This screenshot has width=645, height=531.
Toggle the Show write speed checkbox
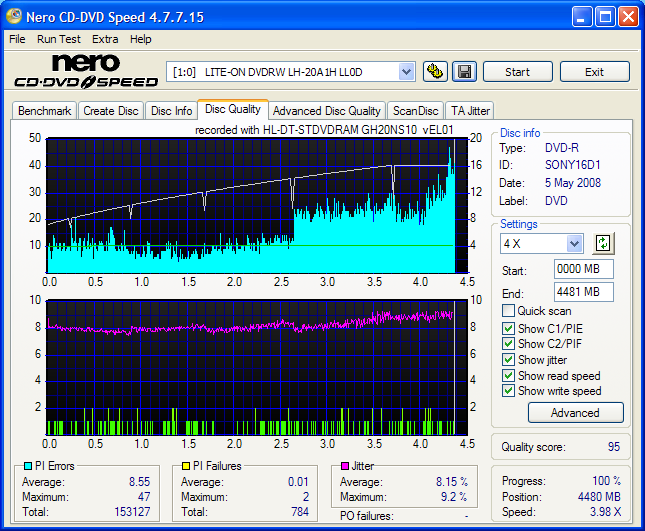coord(509,392)
